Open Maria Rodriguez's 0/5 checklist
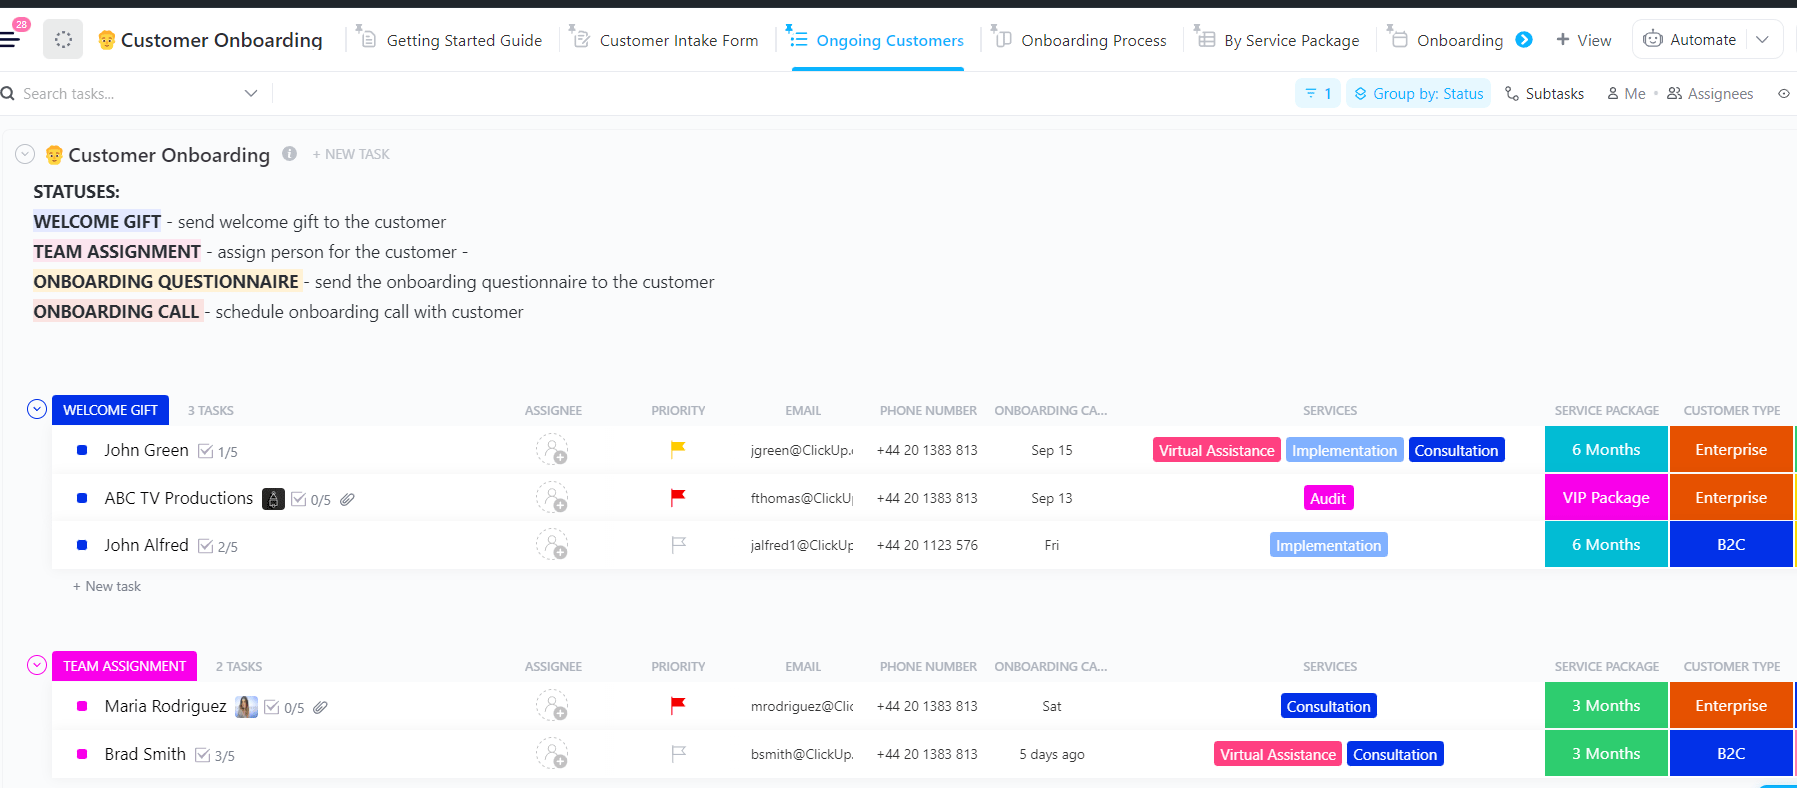This screenshot has height=788, width=1797. click(284, 707)
